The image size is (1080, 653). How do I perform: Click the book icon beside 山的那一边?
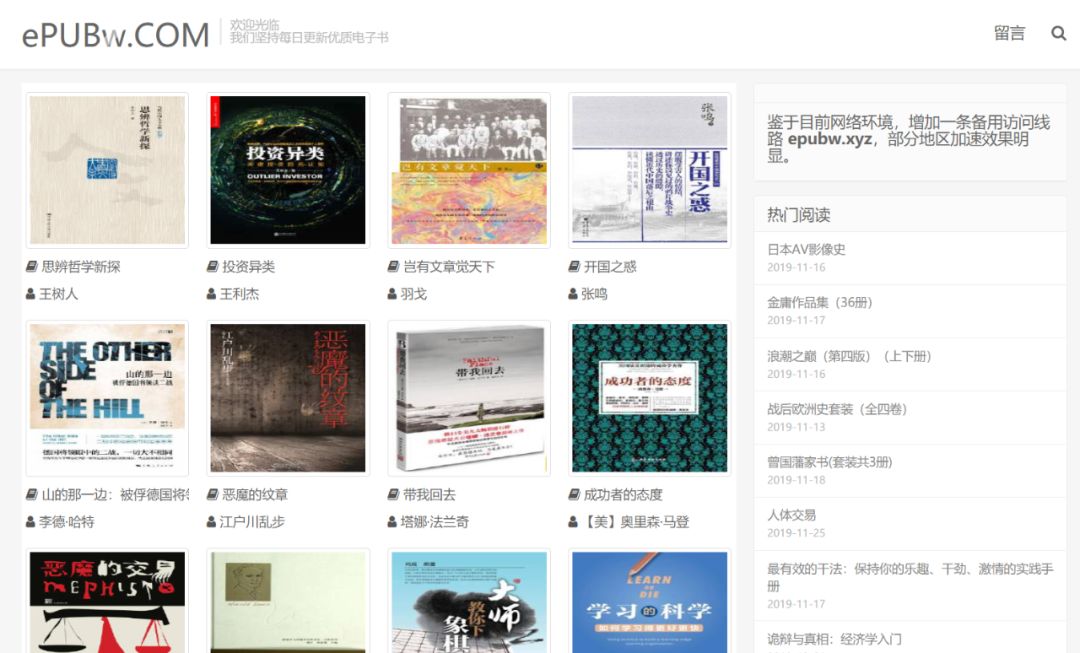click(x=32, y=495)
